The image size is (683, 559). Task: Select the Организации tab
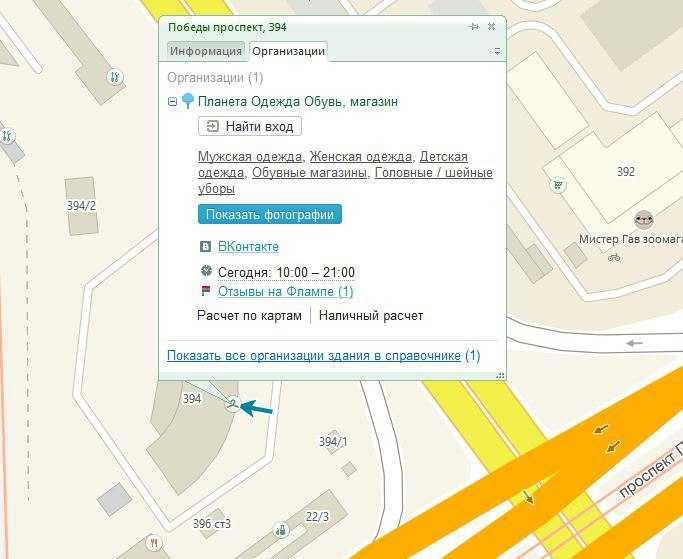click(x=288, y=51)
